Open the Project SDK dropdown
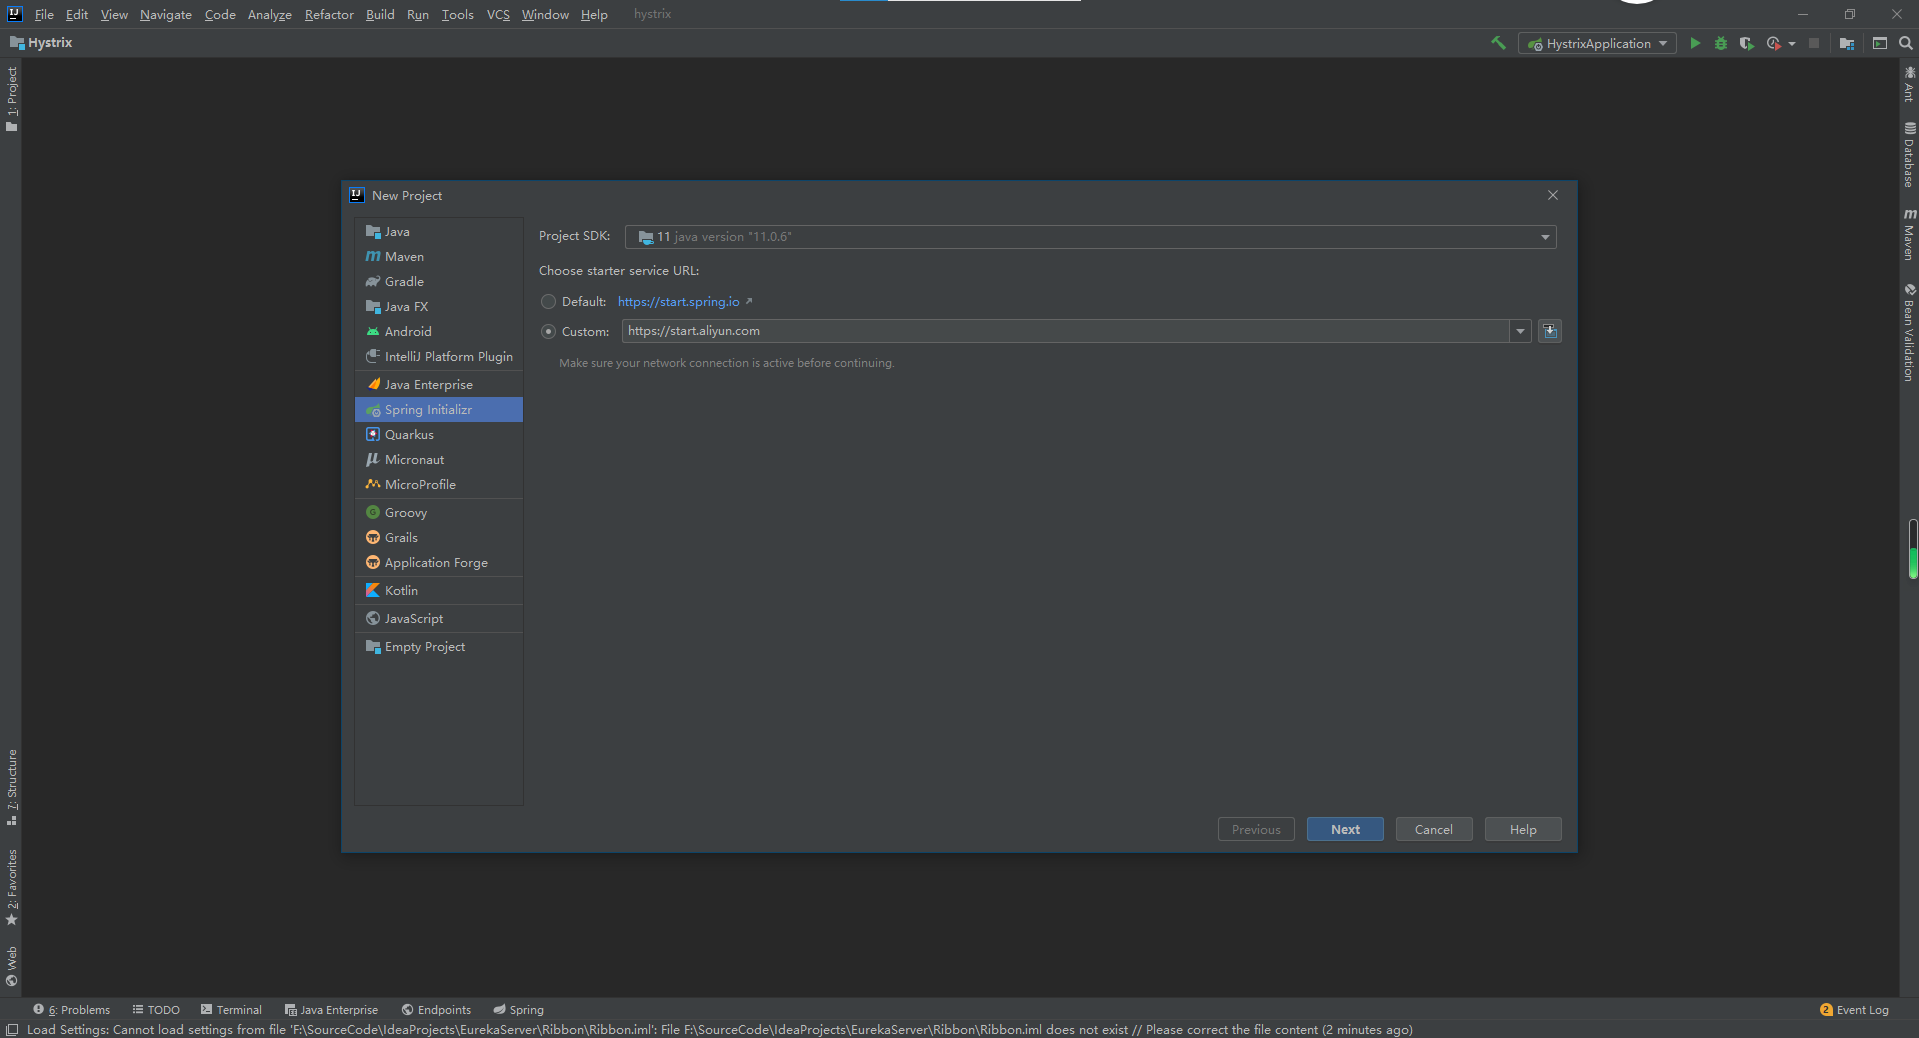 click(x=1090, y=237)
